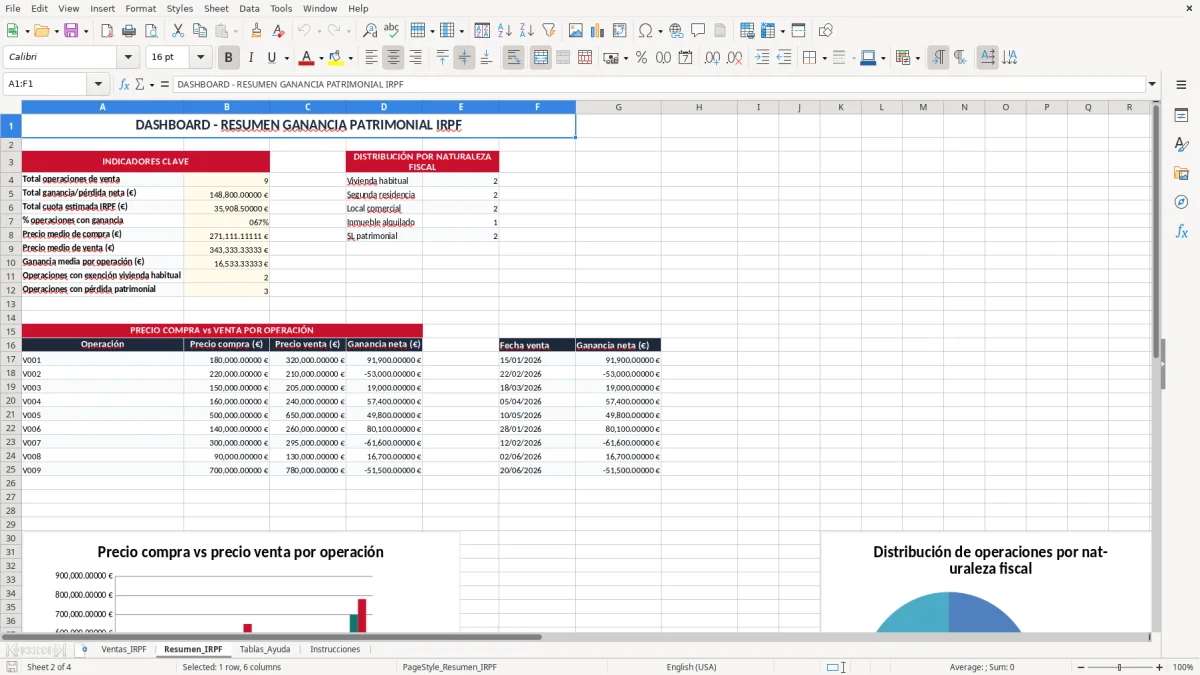
Task: Toggle Align Right
Action: pyautogui.click(x=415, y=58)
